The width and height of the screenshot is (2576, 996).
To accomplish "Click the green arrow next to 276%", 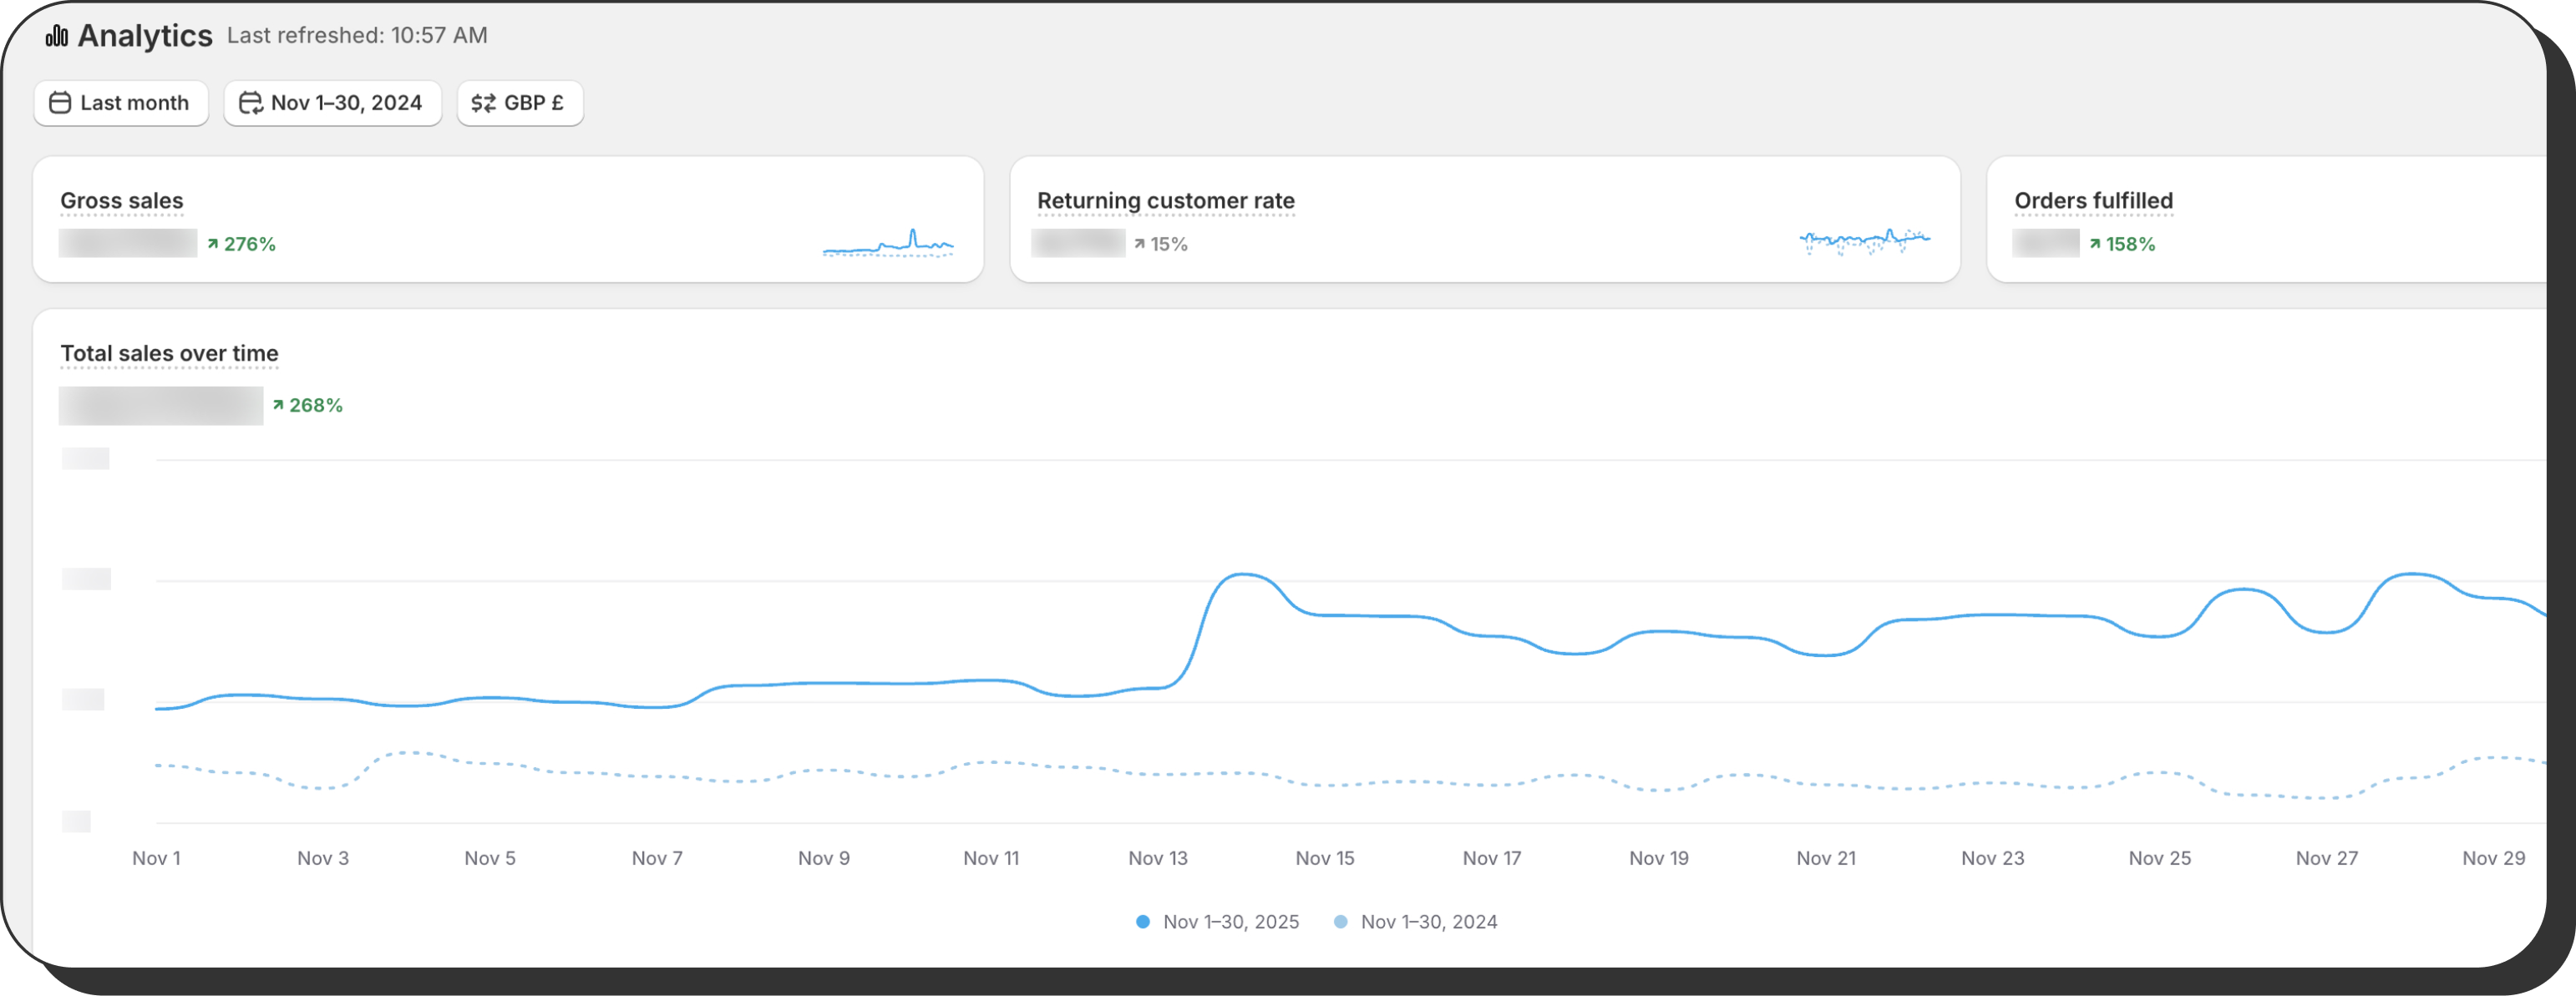I will (213, 244).
